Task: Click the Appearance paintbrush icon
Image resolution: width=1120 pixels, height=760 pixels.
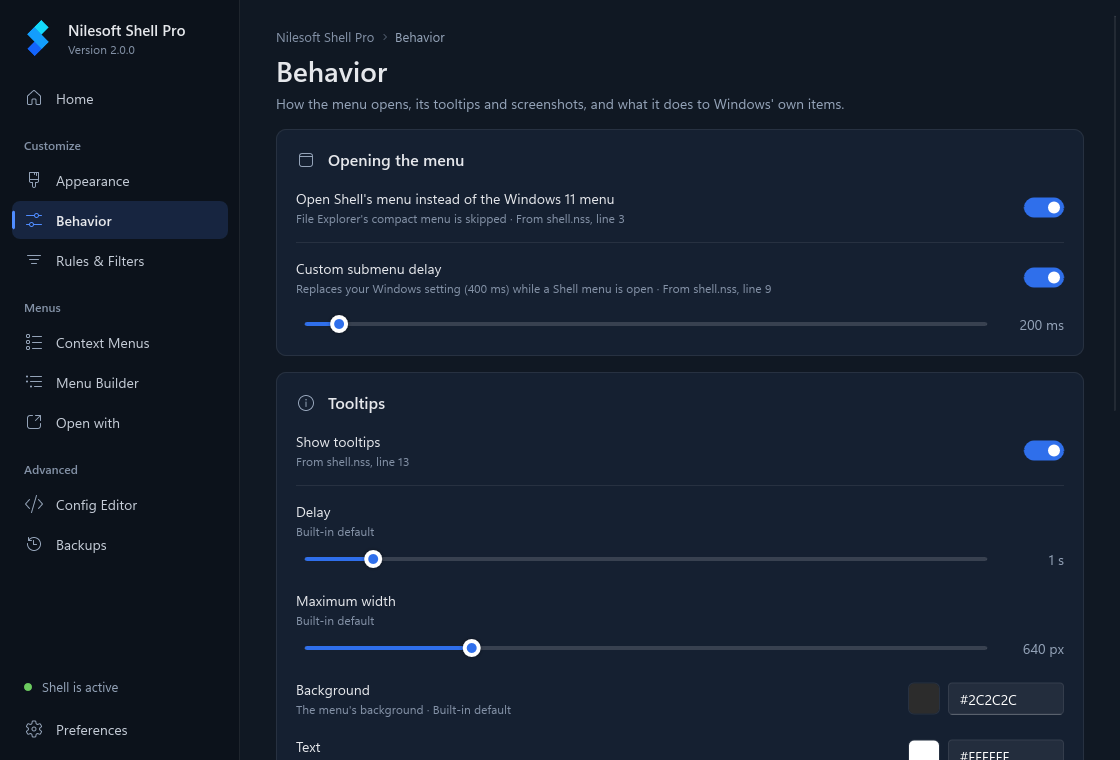Action: pos(34,180)
